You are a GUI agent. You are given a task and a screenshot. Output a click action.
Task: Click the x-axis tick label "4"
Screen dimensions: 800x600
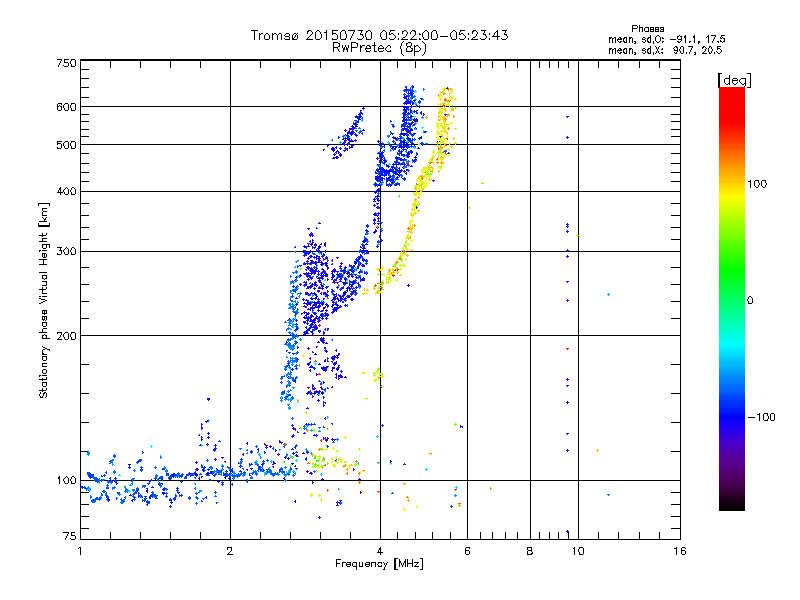380,551
